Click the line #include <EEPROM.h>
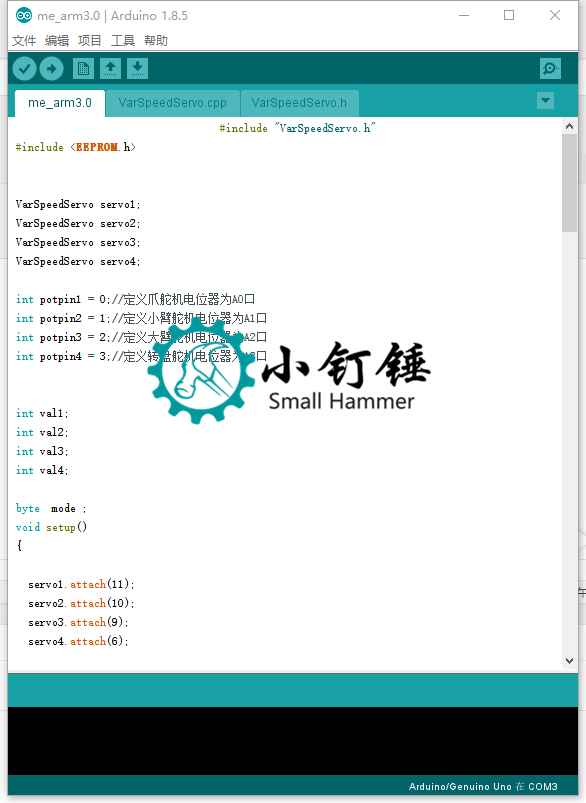This screenshot has width=586, height=803. tap(76, 147)
